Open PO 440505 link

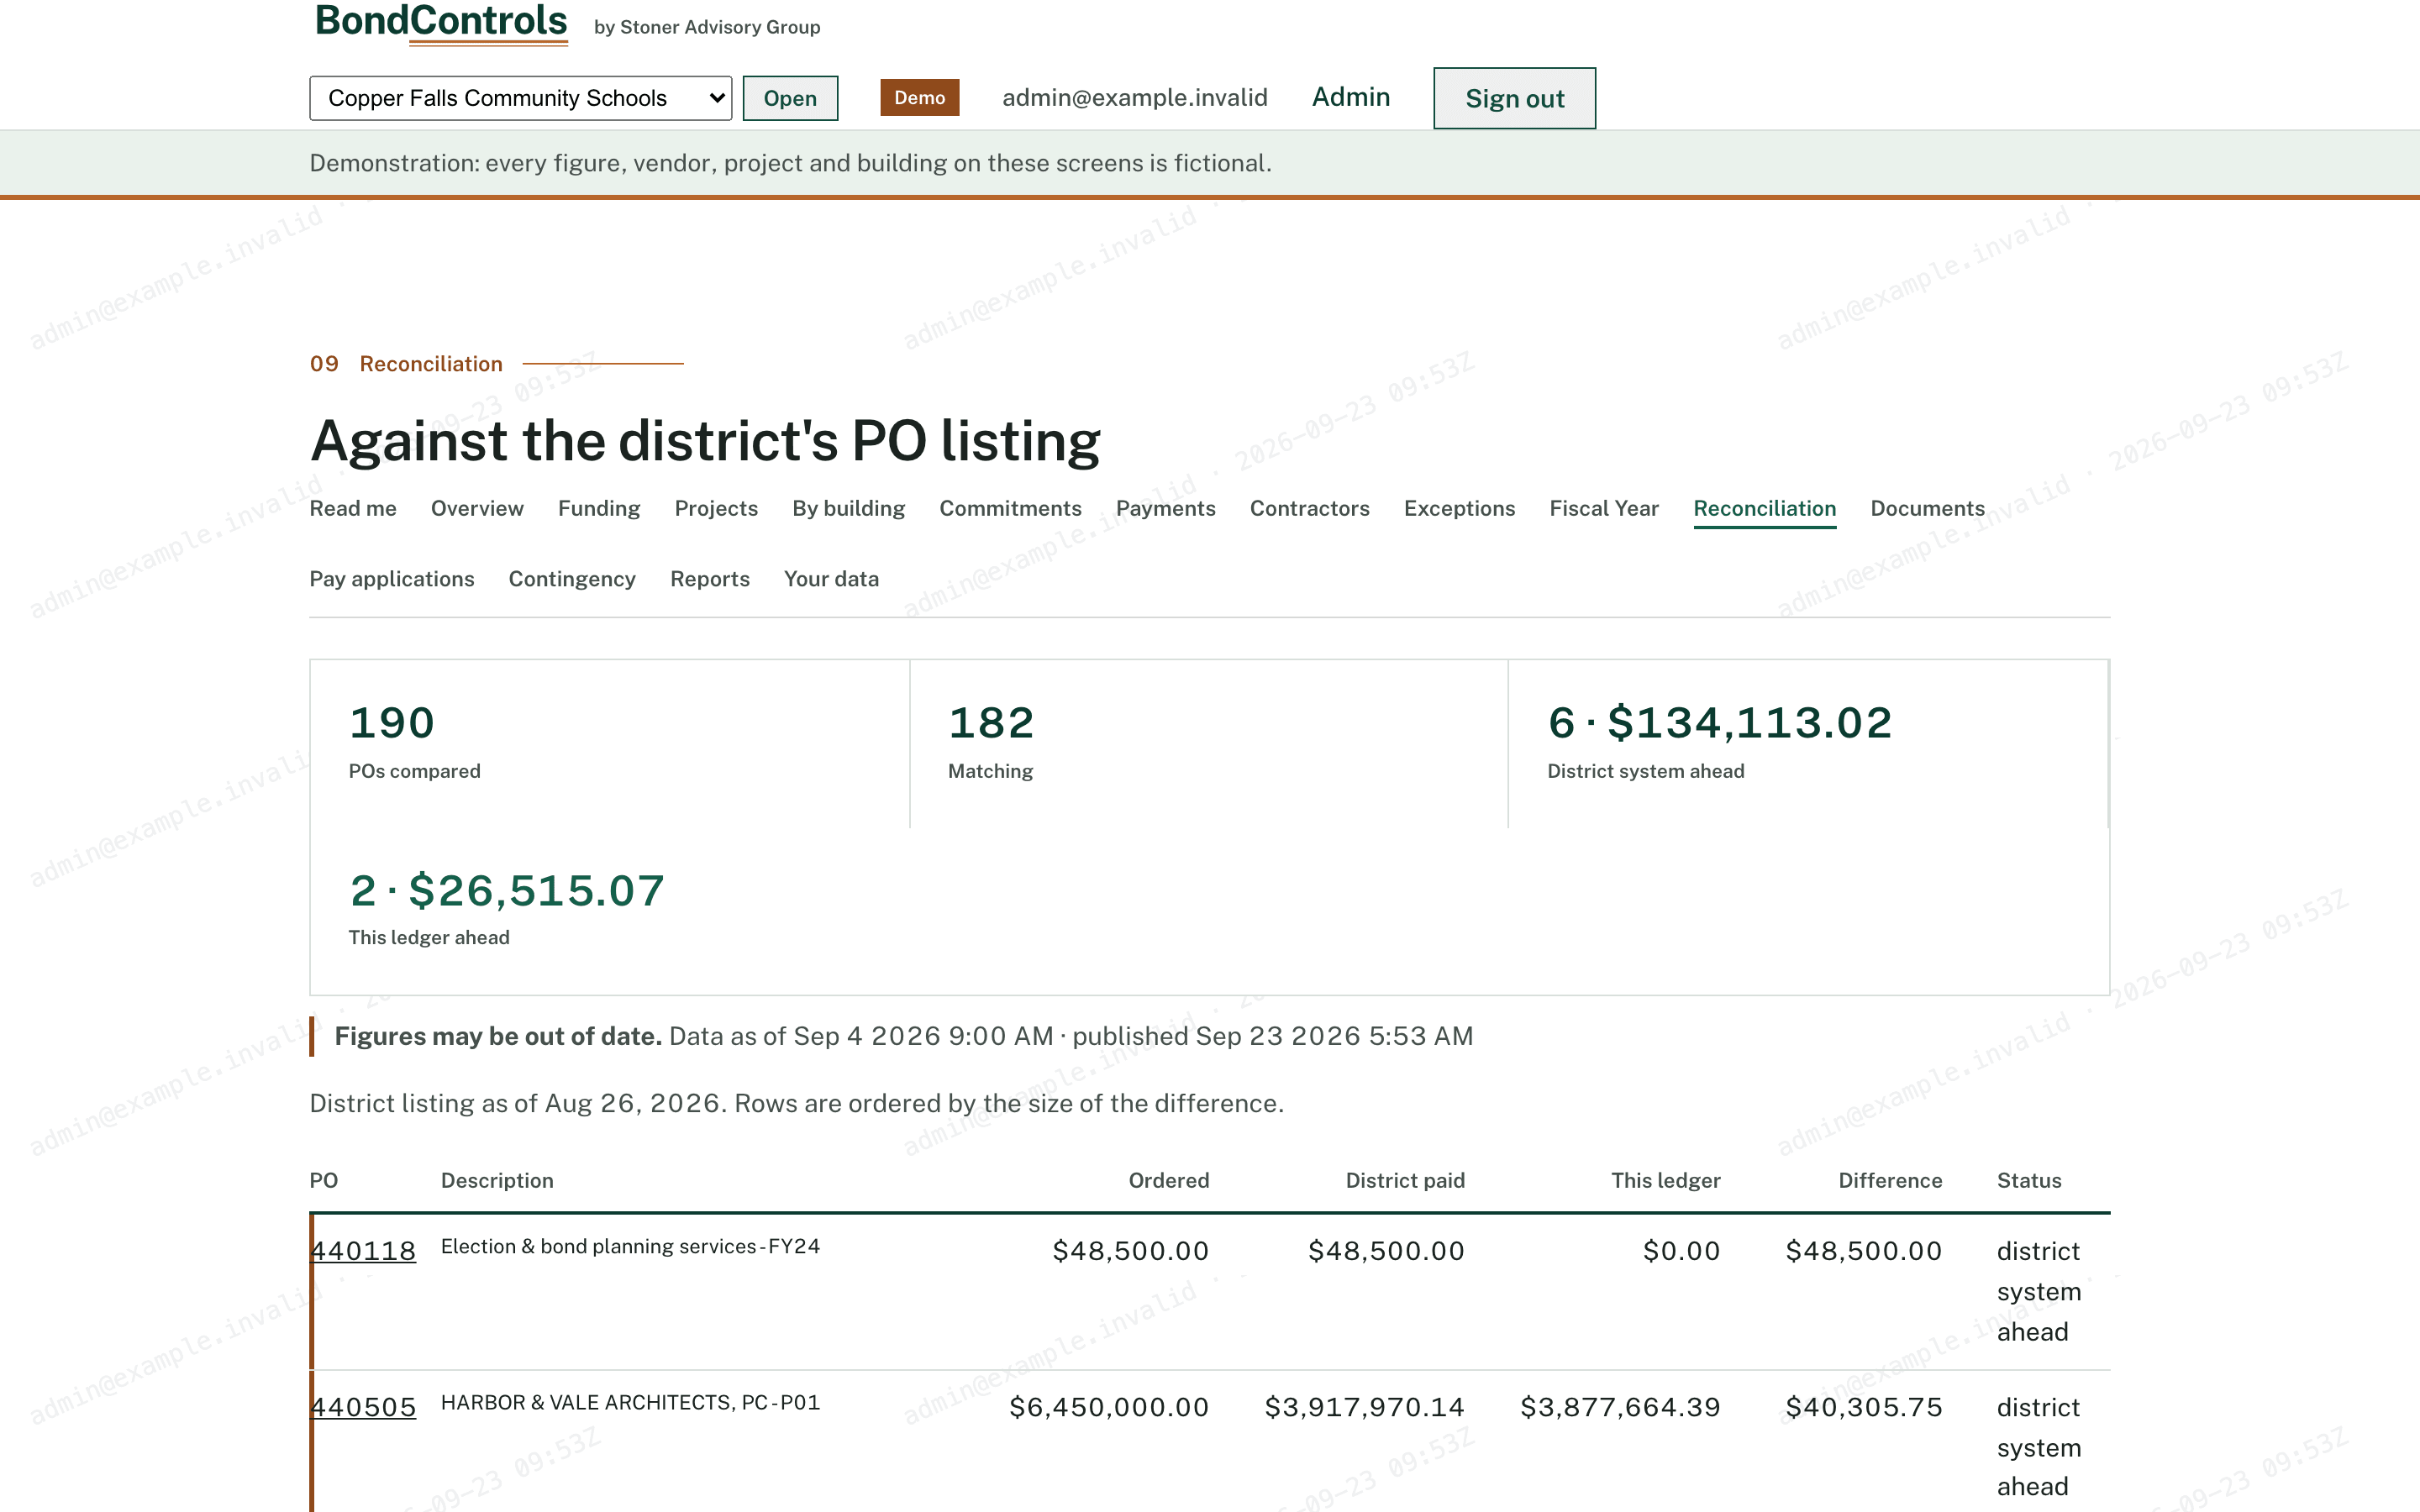pyautogui.click(x=363, y=1407)
